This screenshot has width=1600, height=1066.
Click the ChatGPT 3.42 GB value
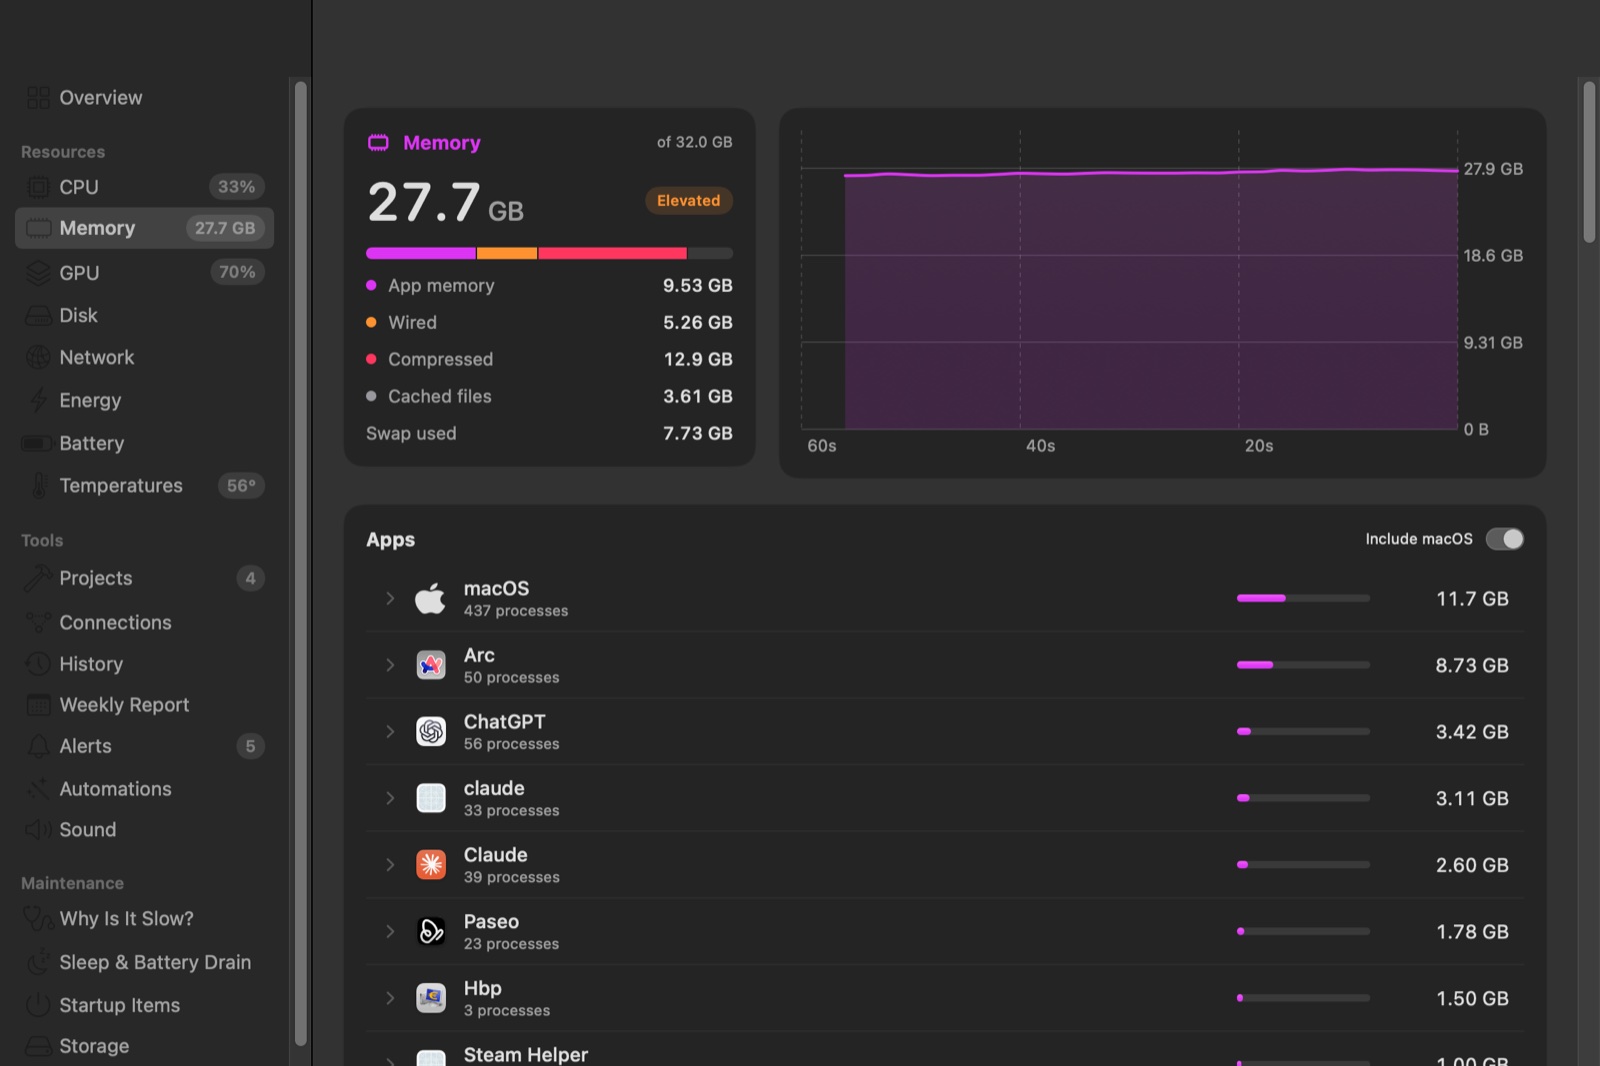point(1472,732)
